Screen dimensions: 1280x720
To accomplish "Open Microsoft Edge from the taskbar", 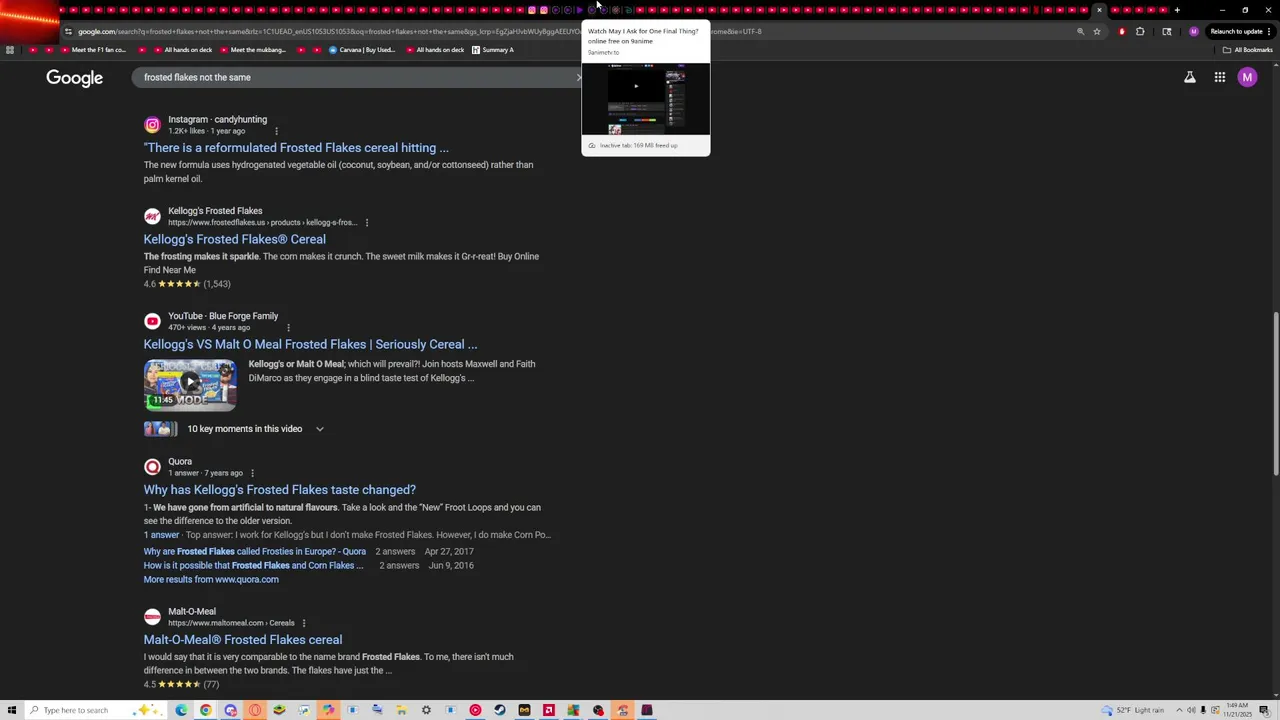I will pyautogui.click(x=181, y=710).
